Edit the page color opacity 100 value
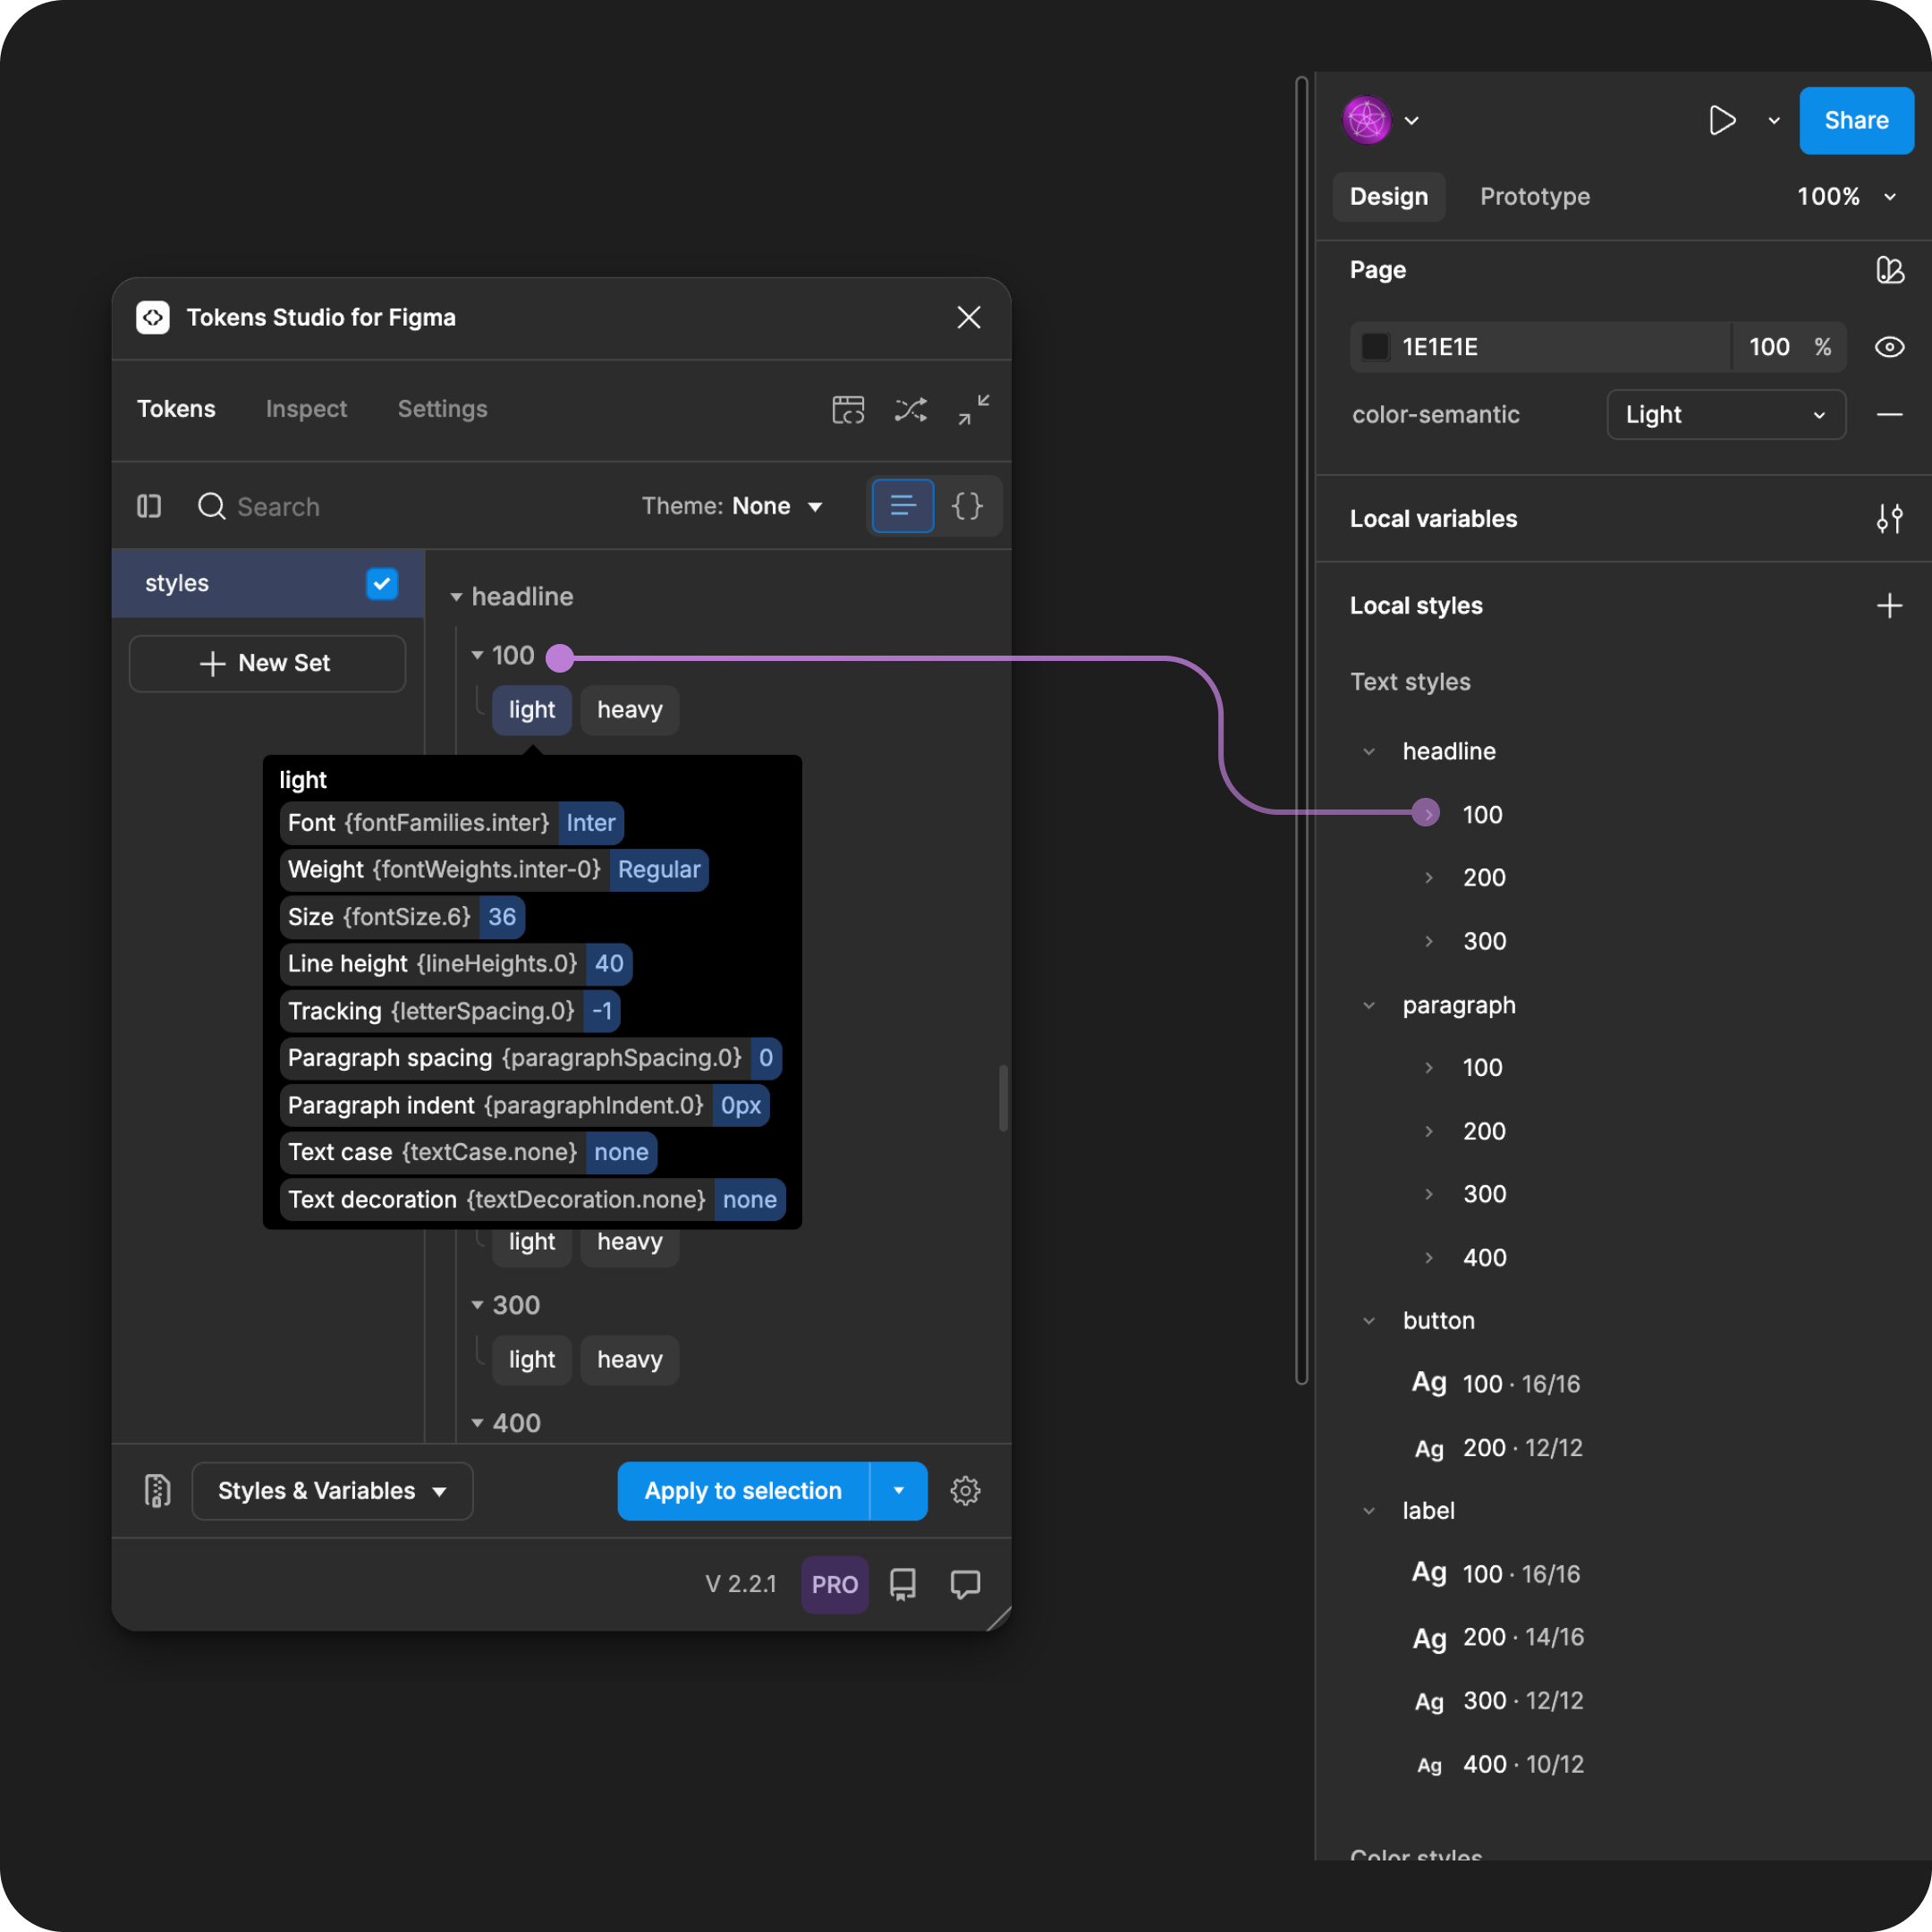The height and width of the screenshot is (1932, 1932). pyautogui.click(x=1769, y=347)
